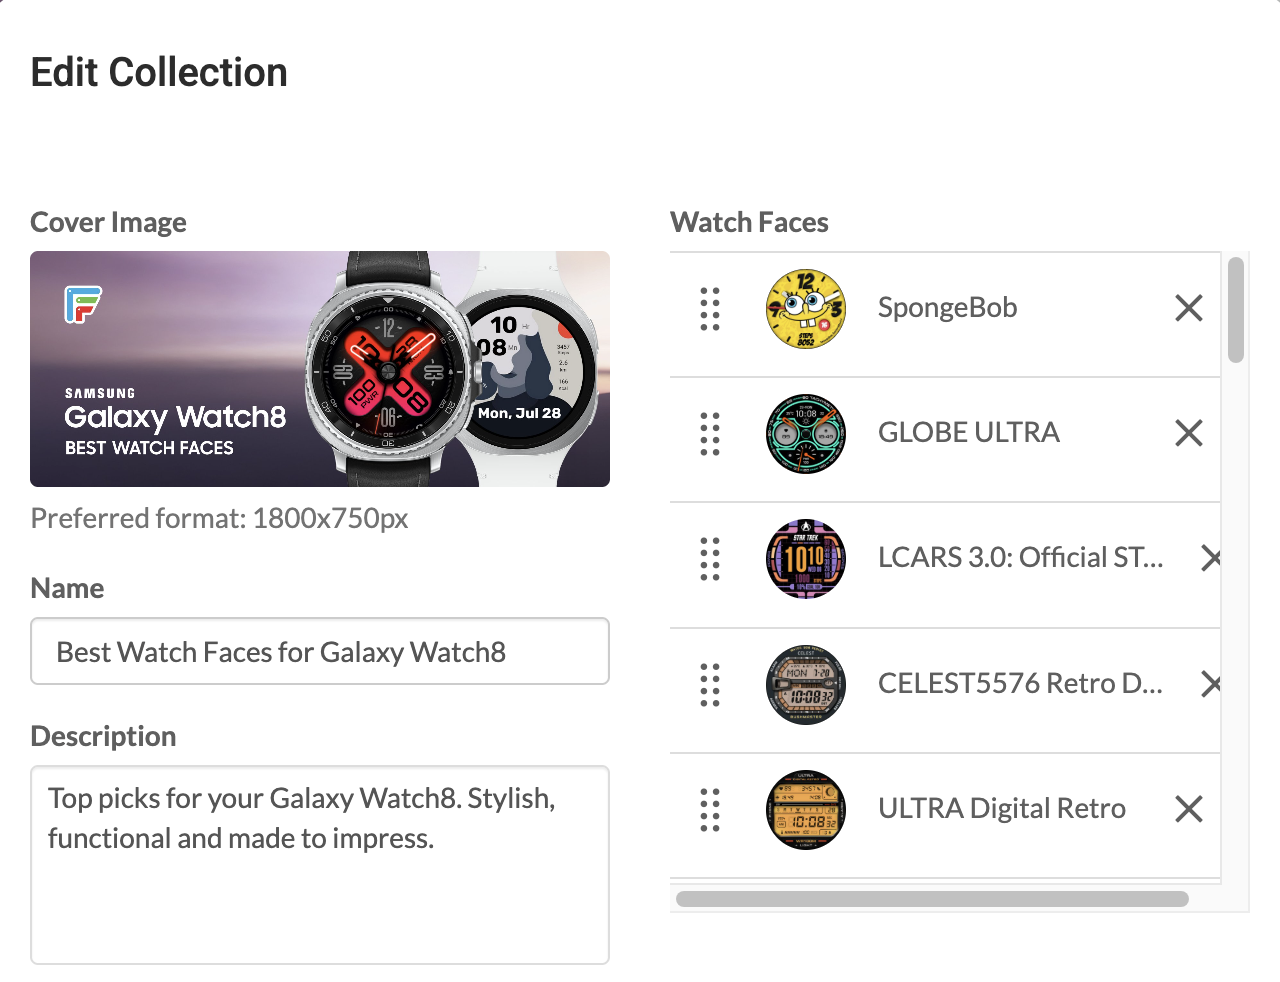Click the vertical scrollbar of Watch Faces list
Screen dimensions: 1280x982
1236,310
